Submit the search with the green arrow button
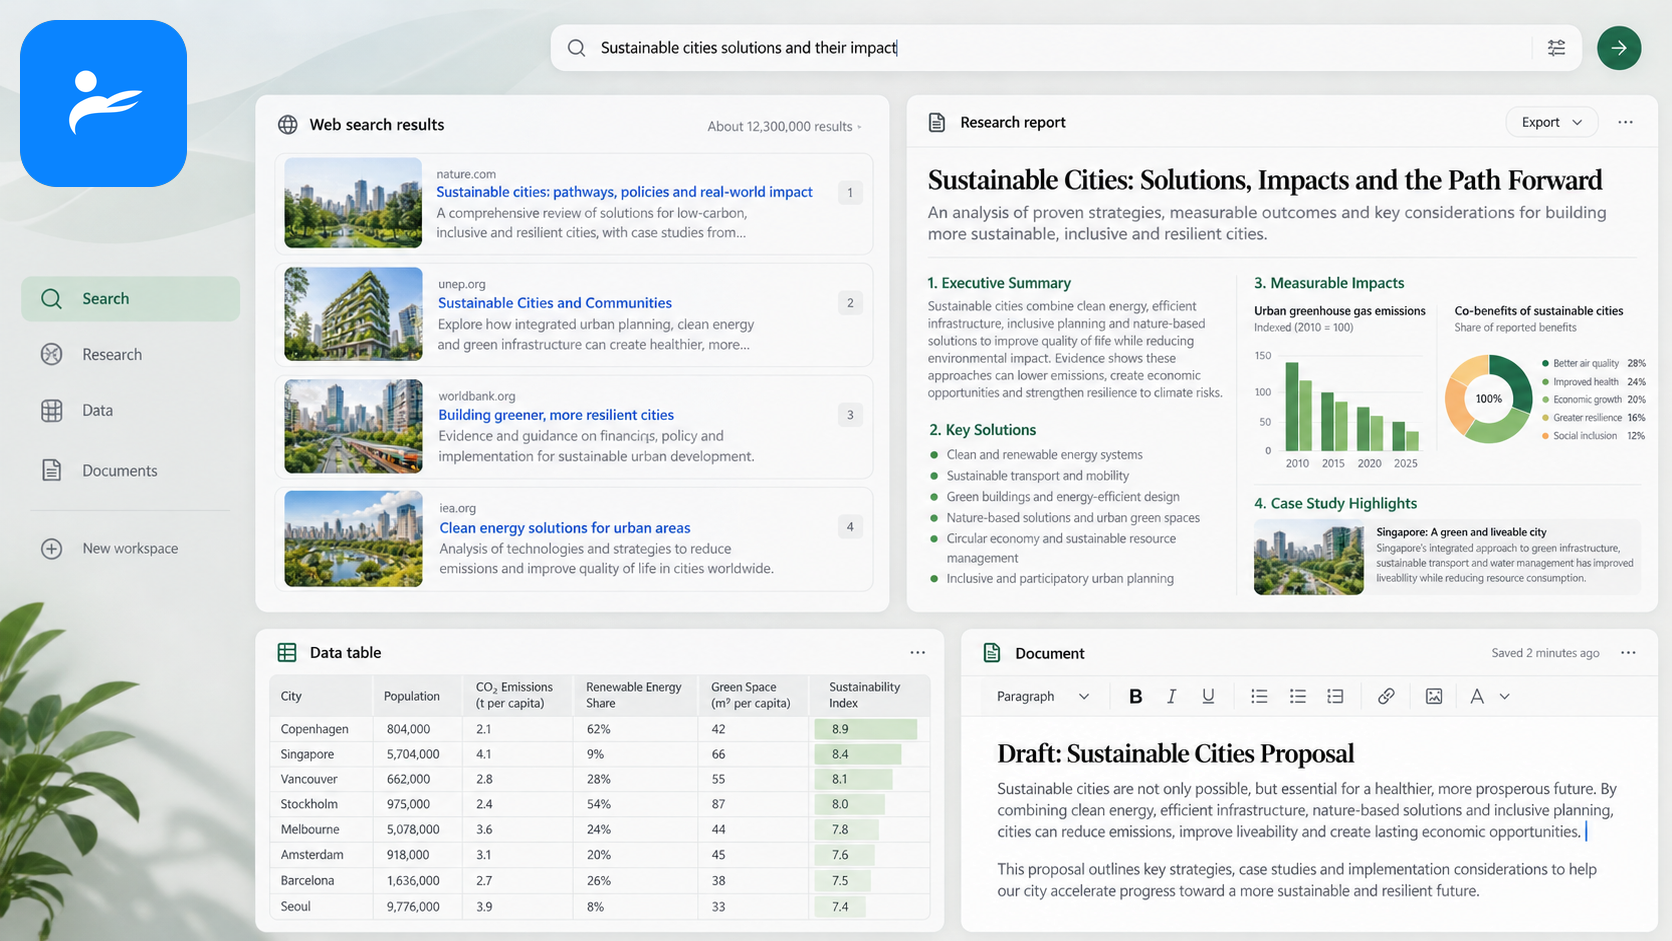The height and width of the screenshot is (941, 1672). point(1619,48)
